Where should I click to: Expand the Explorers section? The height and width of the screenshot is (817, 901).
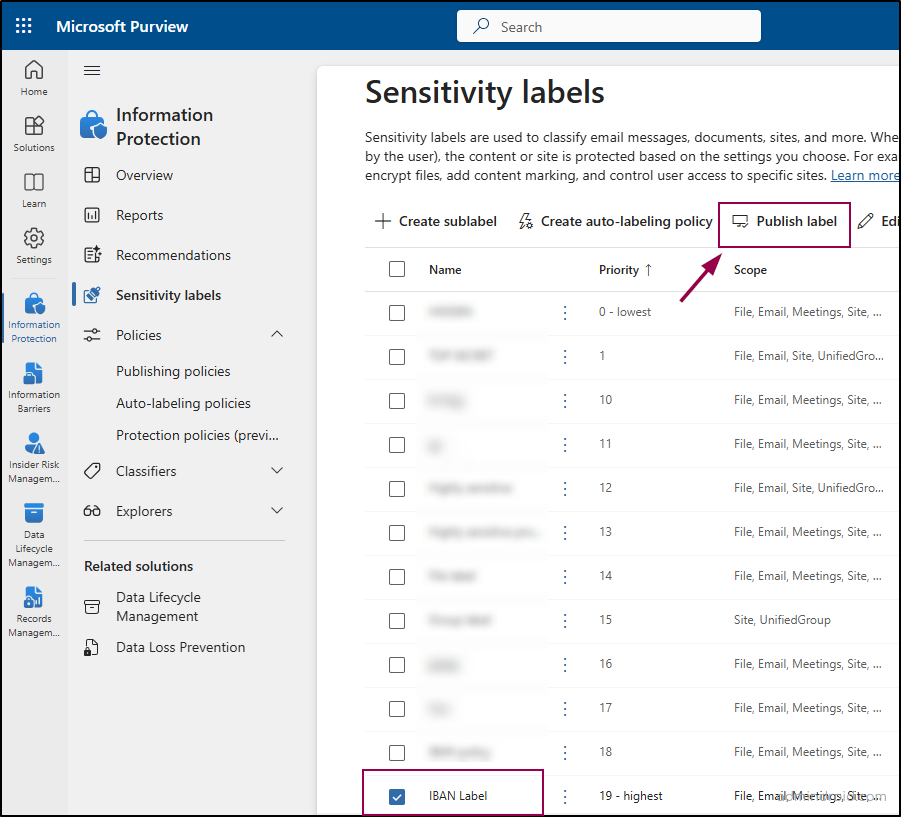click(x=277, y=511)
